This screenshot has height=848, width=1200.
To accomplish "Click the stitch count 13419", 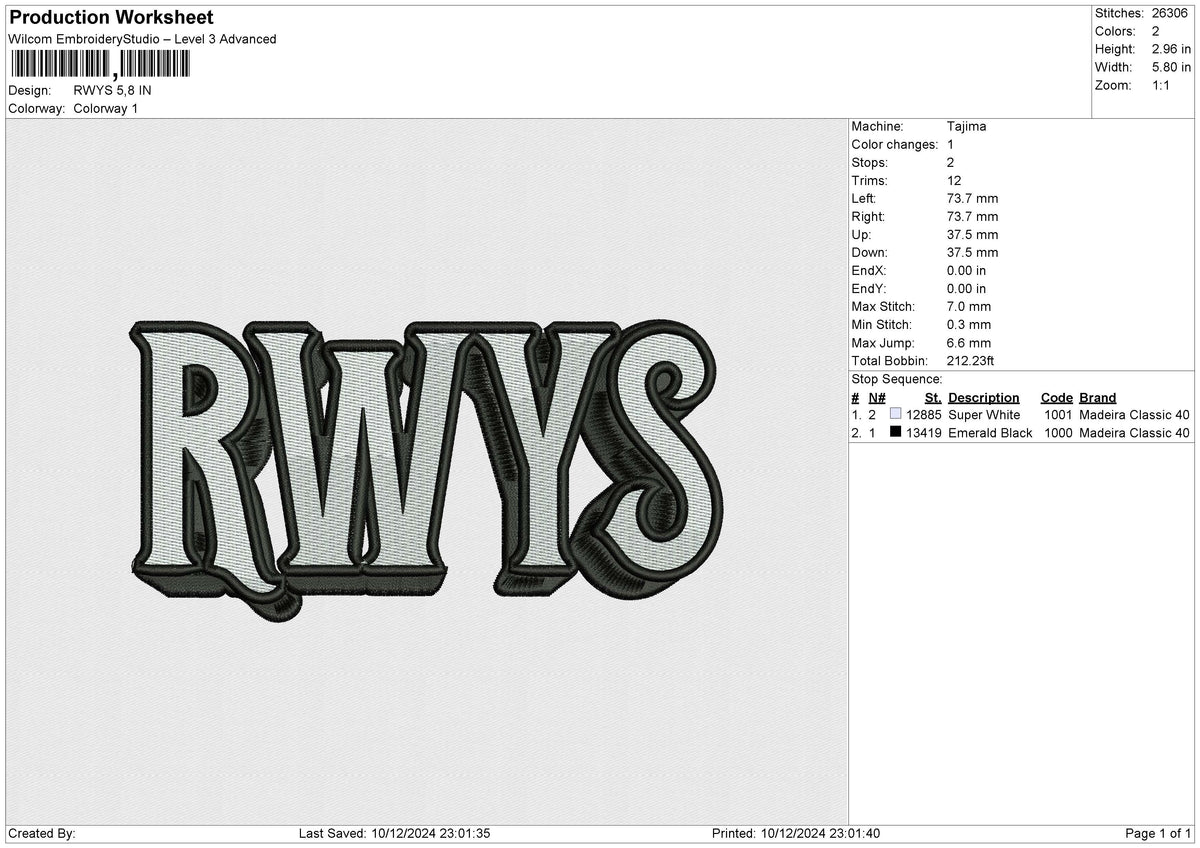I will pyautogui.click(x=923, y=432).
